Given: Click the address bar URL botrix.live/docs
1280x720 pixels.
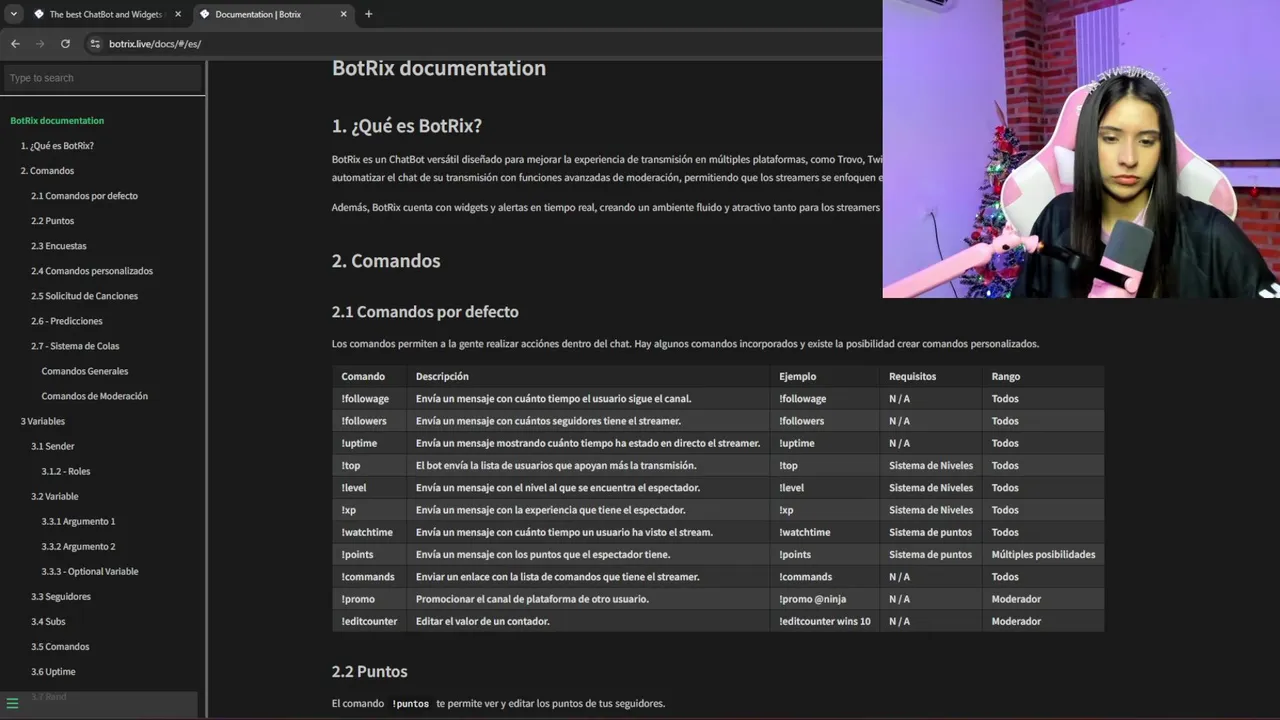Looking at the screenshot, I should coord(155,44).
